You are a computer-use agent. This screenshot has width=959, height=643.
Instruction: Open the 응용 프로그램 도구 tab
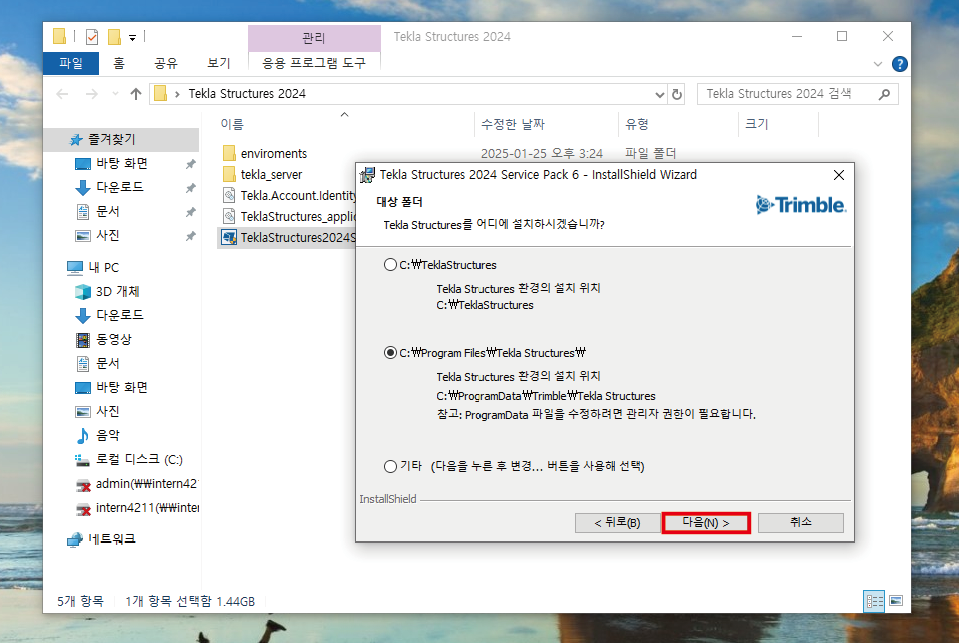coord(314,63)
